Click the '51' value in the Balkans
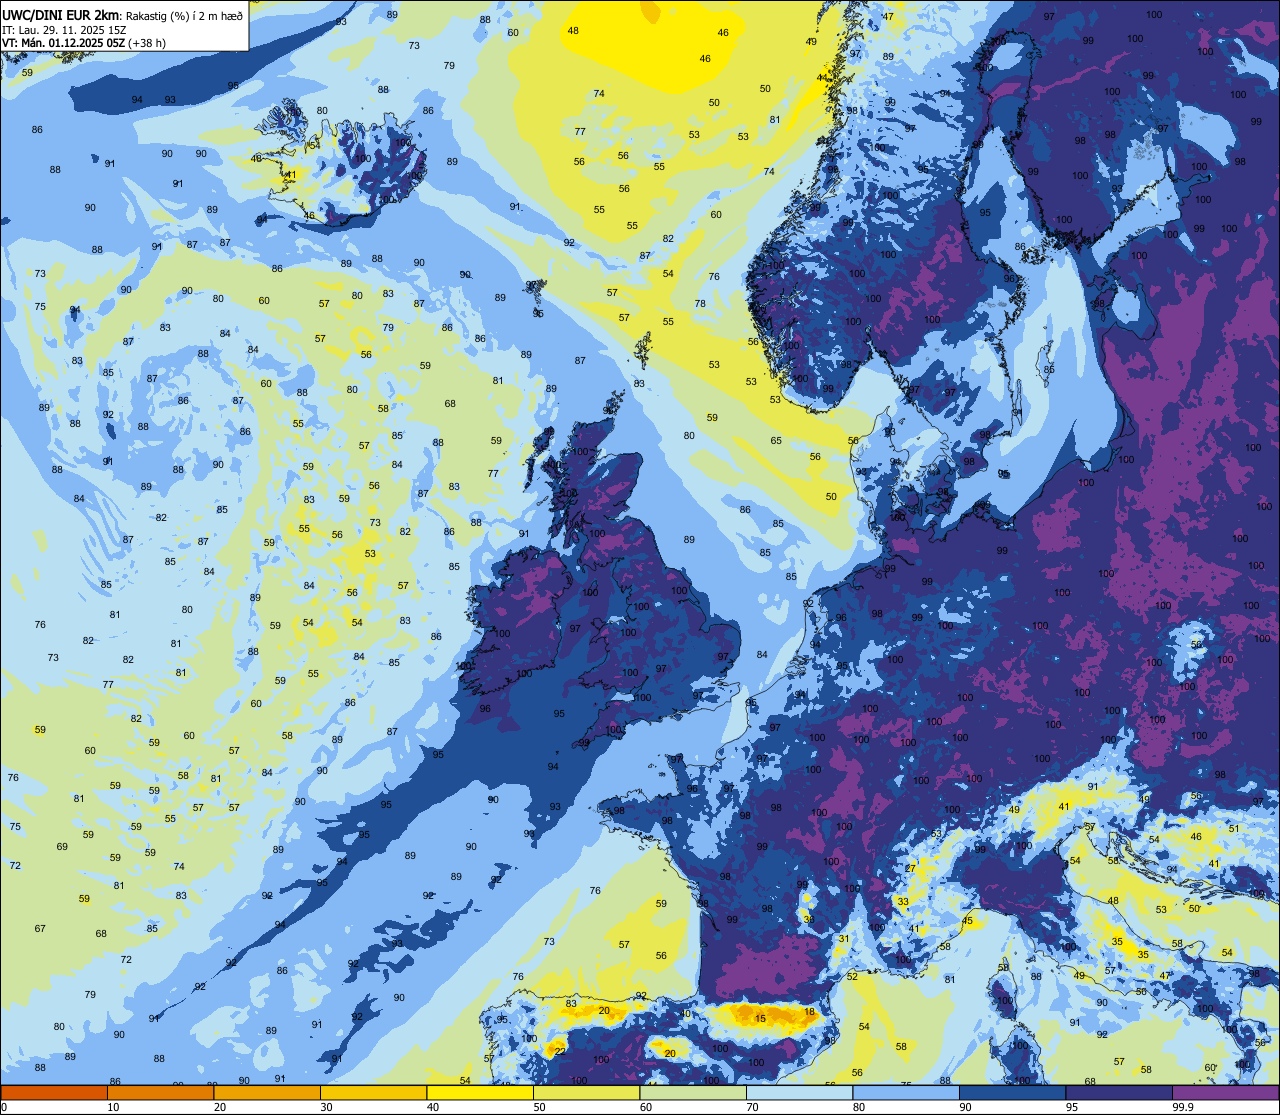Image resolution: width=1280 pixels, height=1115 pixels. point(1234,828)
